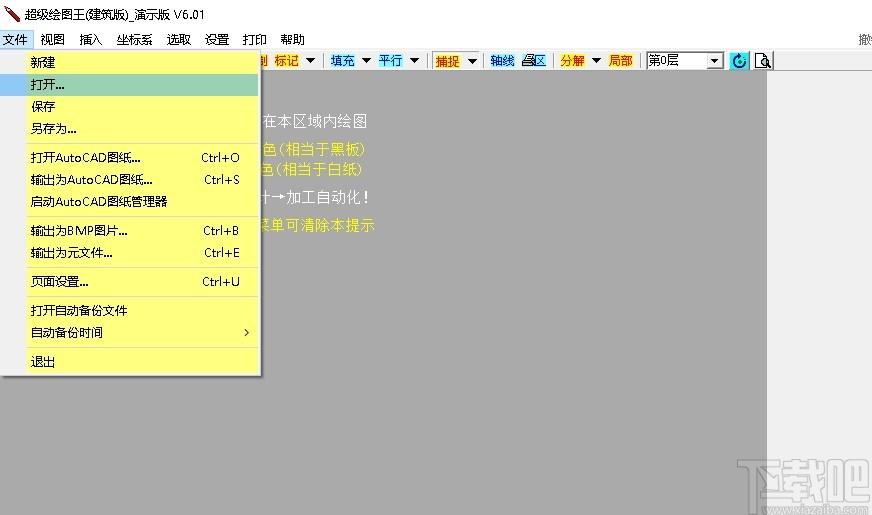The width and height of the screenshot is (872, 515).
Task: Select 输出为AutoCAD图纸... menu entry
Action: pos(130,180)
